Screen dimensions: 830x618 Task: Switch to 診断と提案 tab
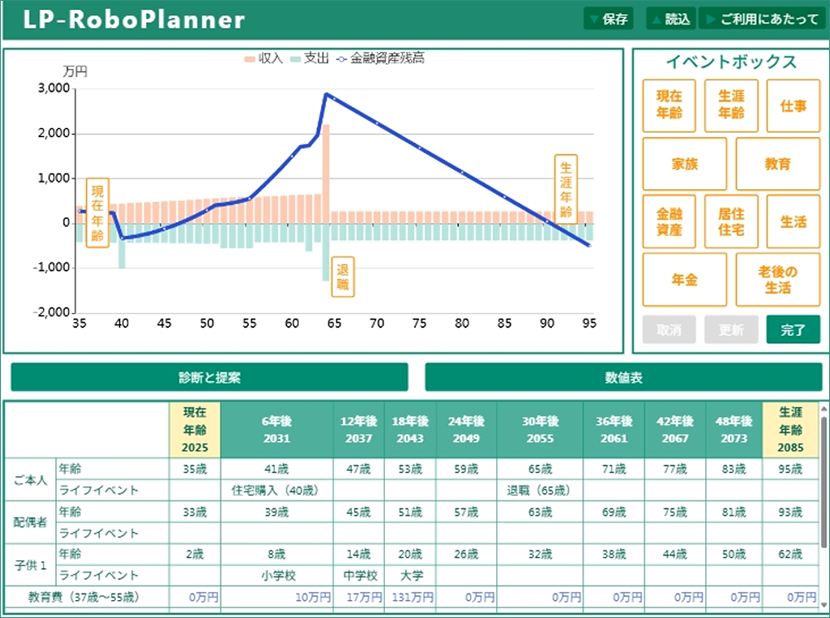(209, 378)
